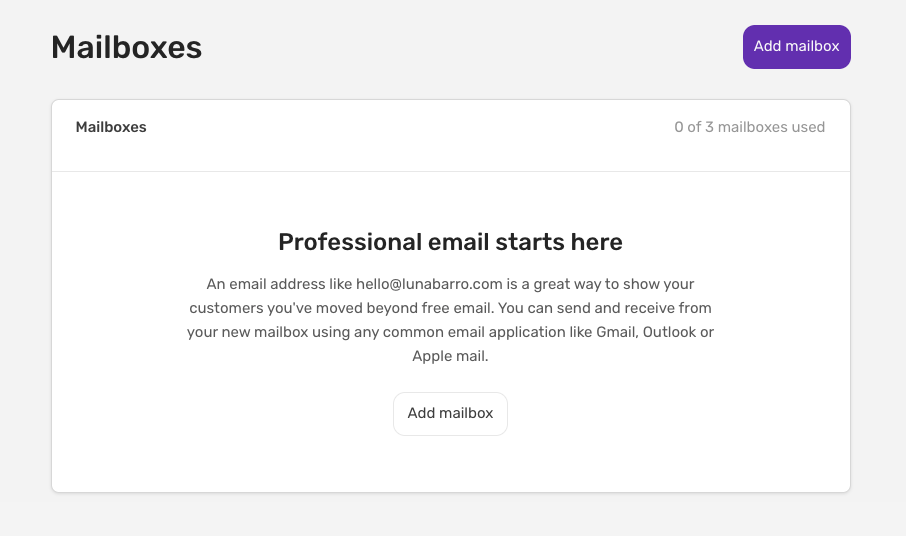The height and width of the screenshot is (536, 906).
Task: Select the large Mailboxes page title
Action: 127,47
